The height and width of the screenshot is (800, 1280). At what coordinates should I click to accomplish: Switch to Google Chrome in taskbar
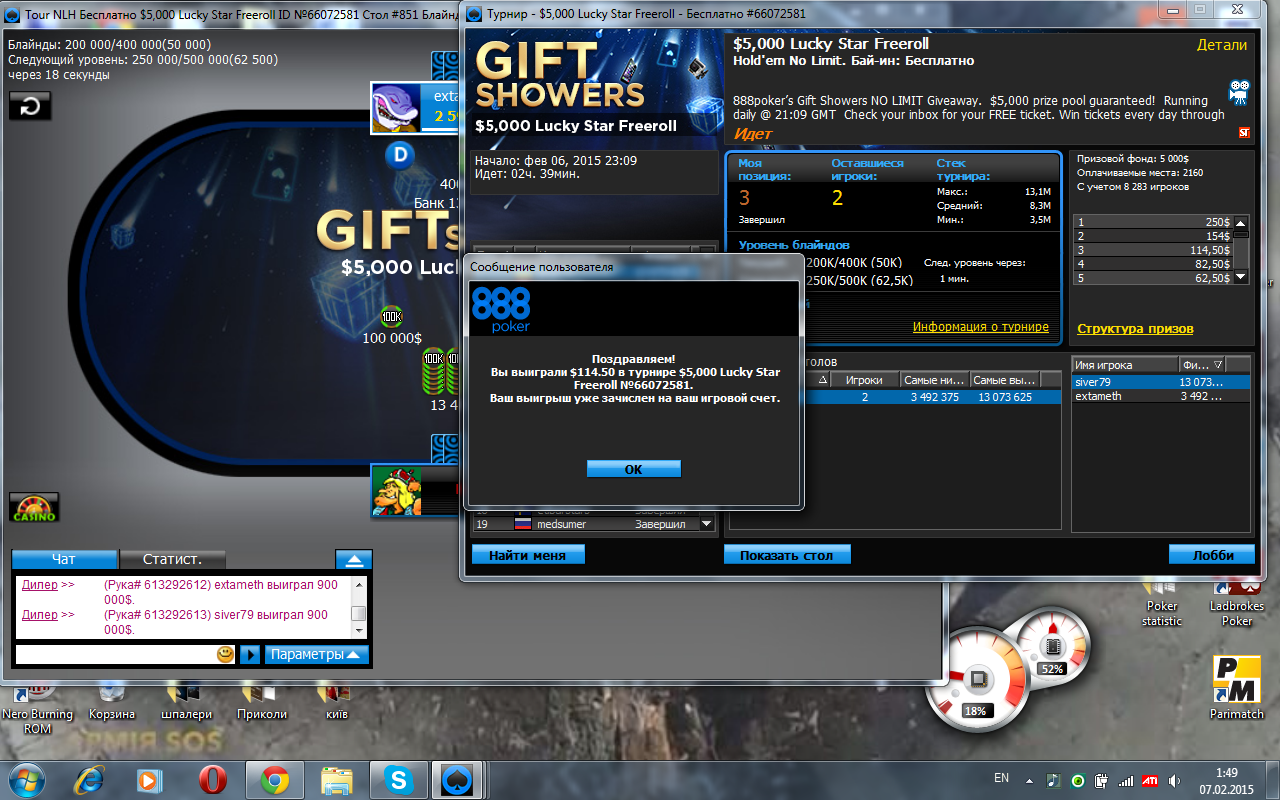point(275,779)
